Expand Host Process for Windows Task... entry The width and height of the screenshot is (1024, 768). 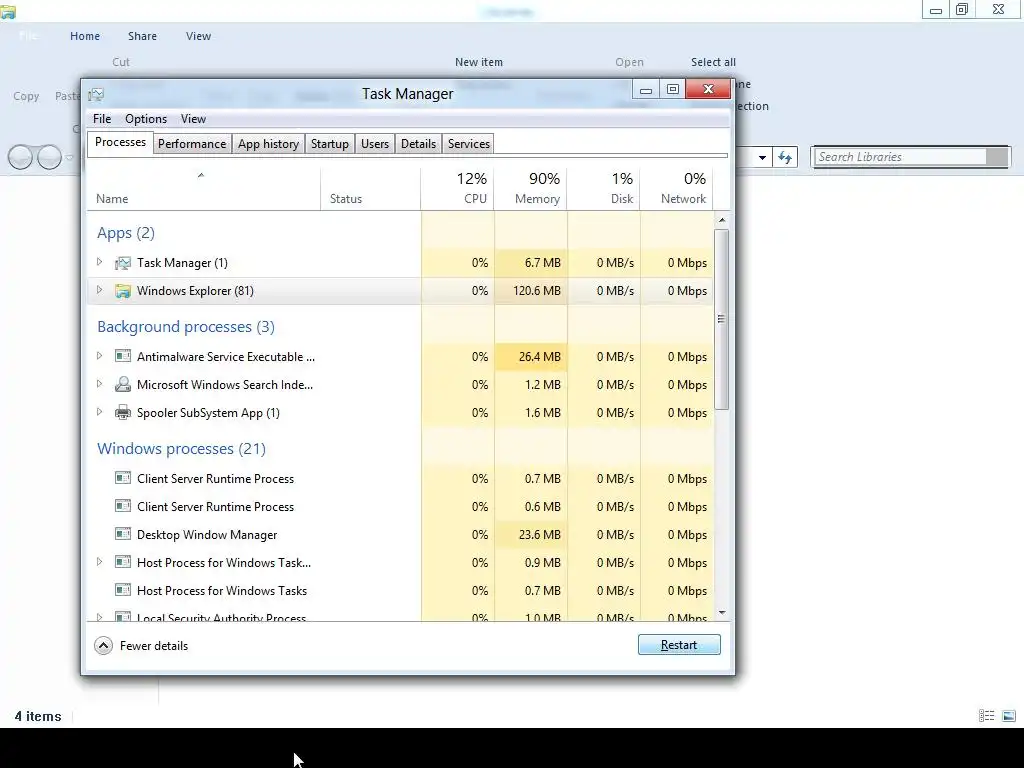[99, 562]
